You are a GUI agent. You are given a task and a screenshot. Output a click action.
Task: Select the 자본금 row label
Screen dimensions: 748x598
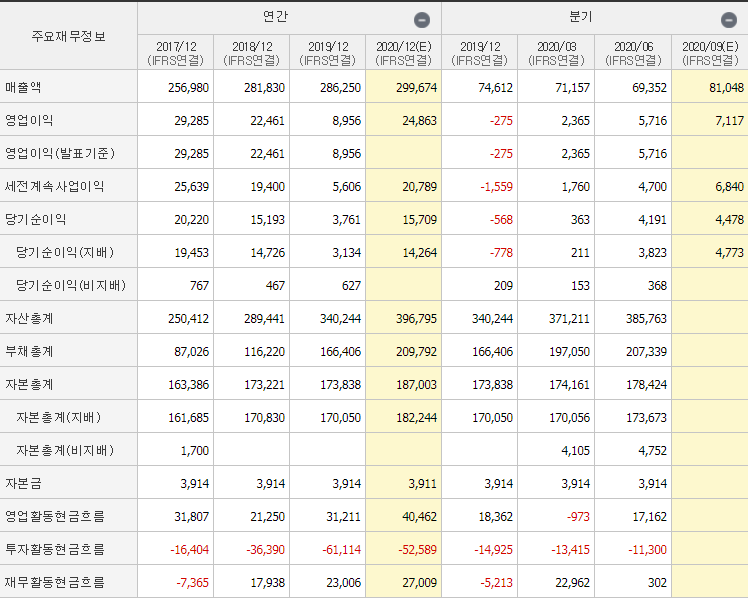point(23,483)
